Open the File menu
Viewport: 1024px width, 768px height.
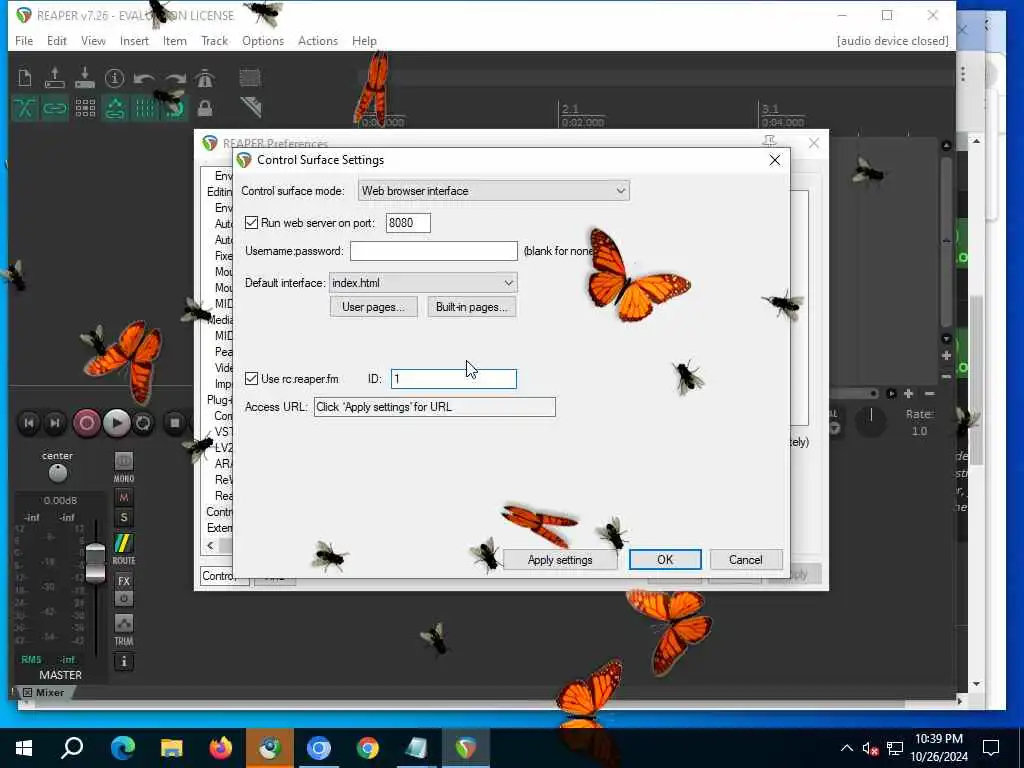point(24,40)
